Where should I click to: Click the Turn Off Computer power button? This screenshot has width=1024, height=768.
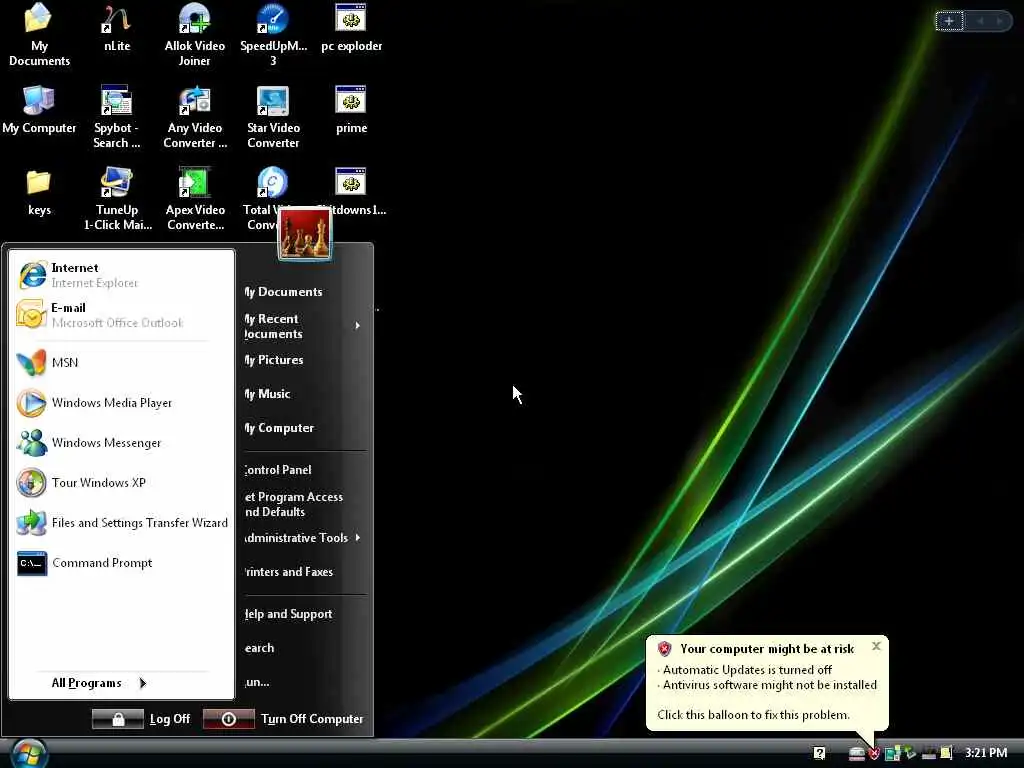tap(229, 719)
